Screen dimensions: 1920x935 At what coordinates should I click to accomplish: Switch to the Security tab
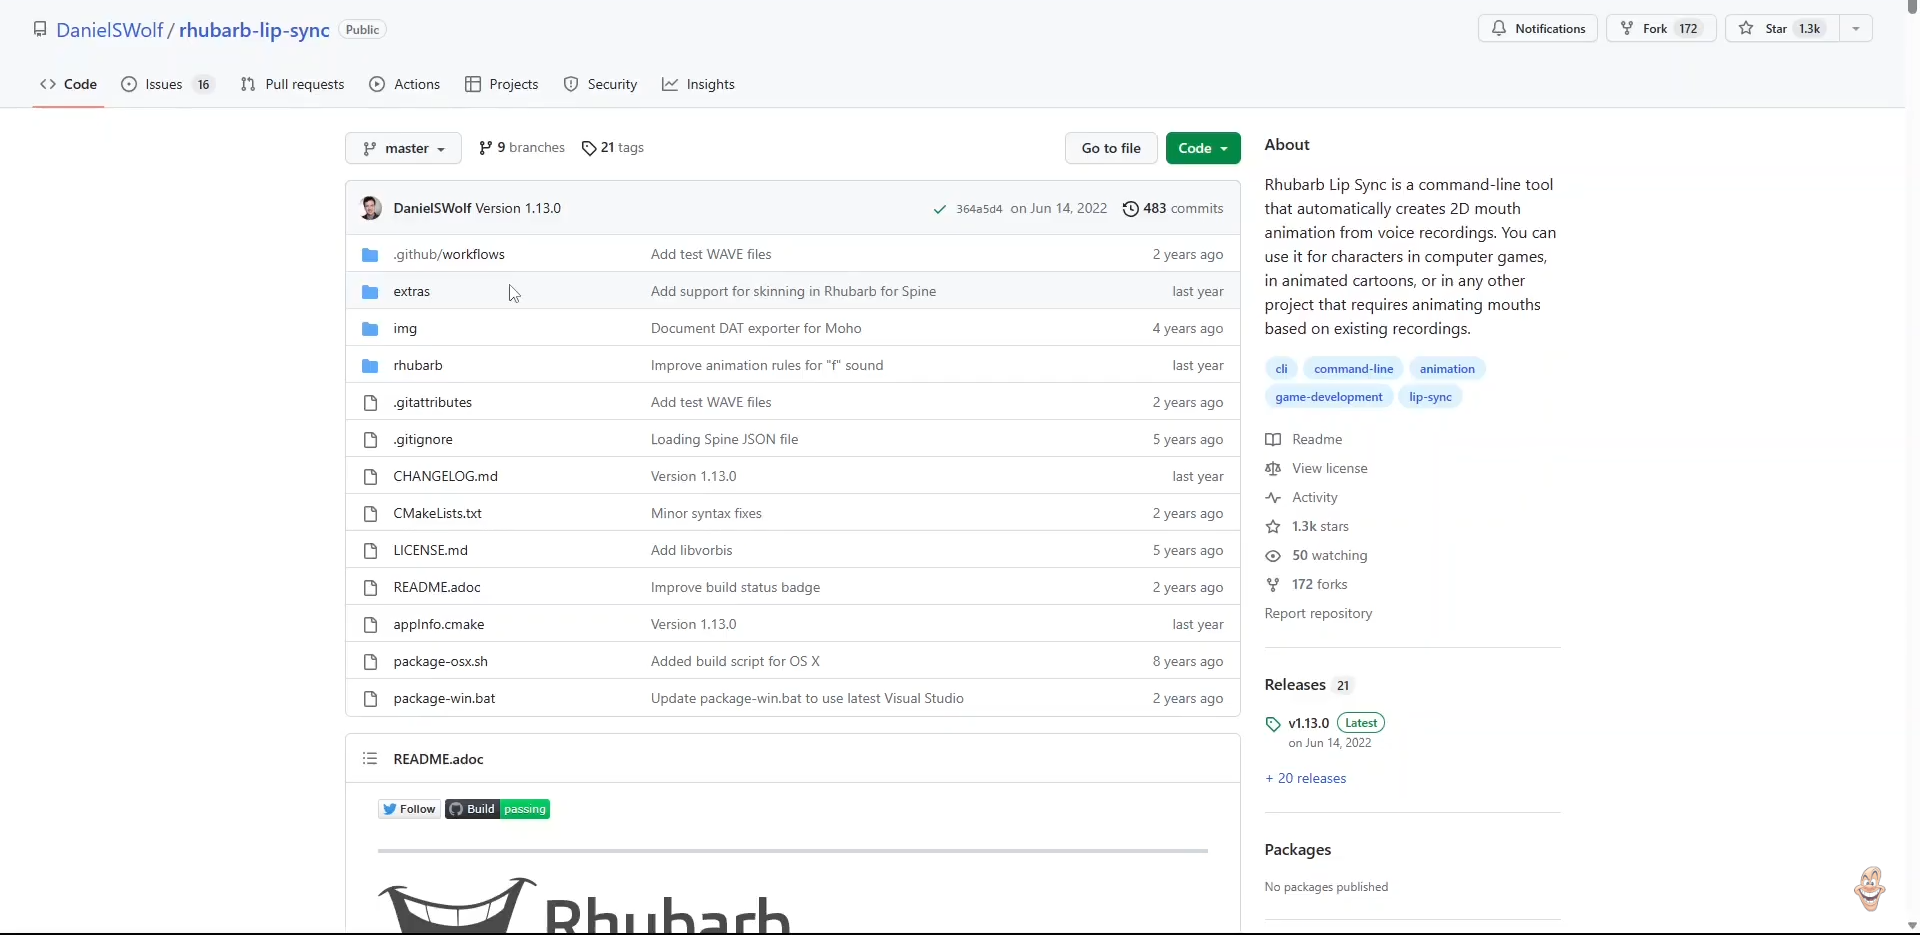point(600,84)
